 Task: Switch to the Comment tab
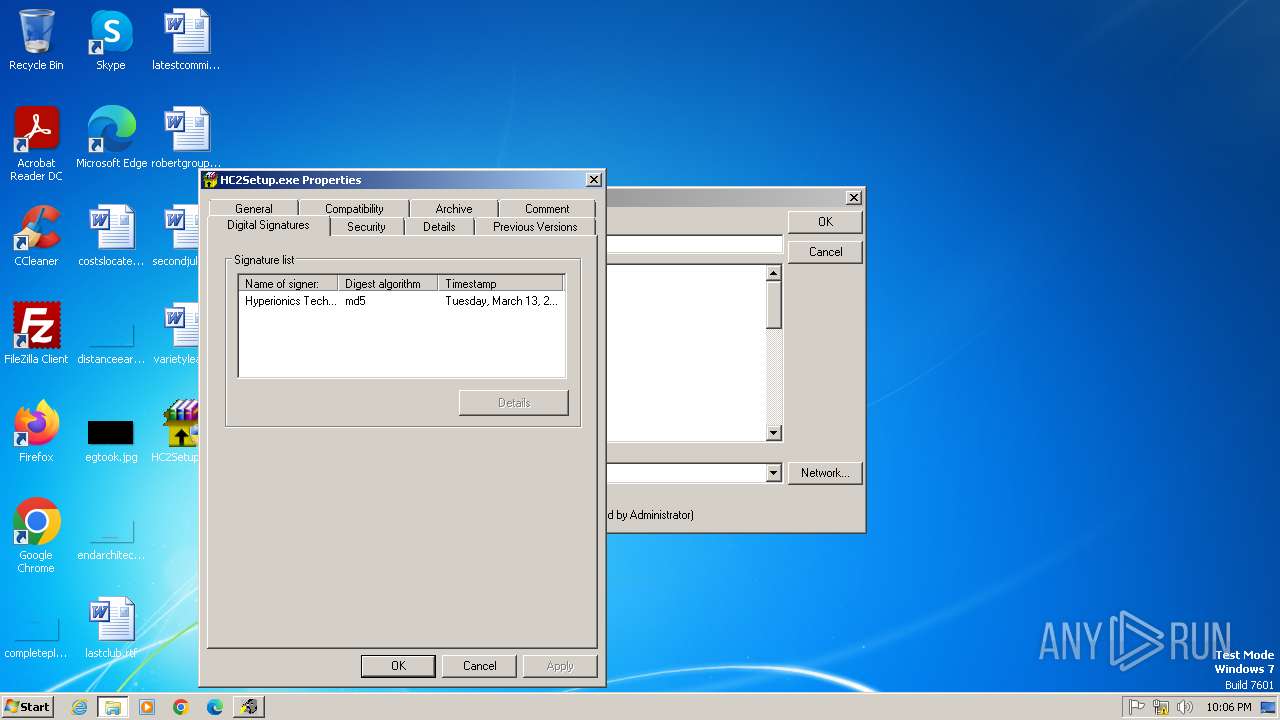pyautogui.click(x=547, y=208)
